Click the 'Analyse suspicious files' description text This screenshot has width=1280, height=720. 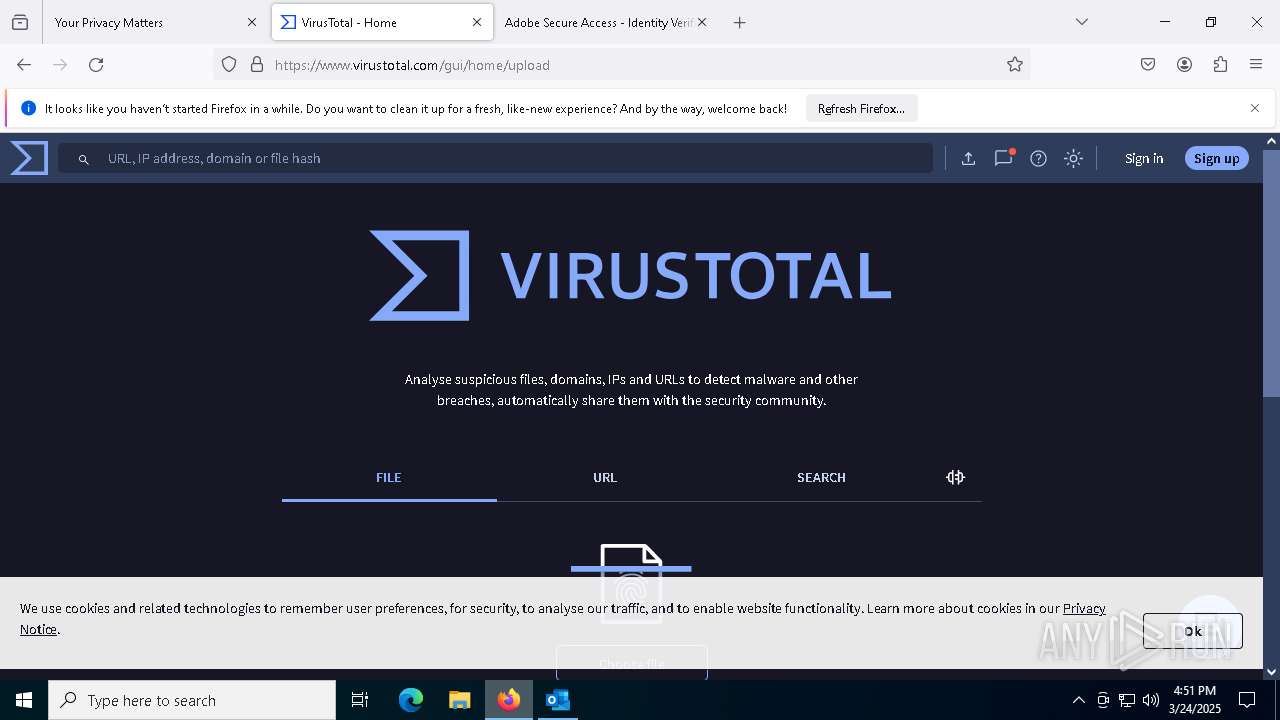tap(631, 390)
